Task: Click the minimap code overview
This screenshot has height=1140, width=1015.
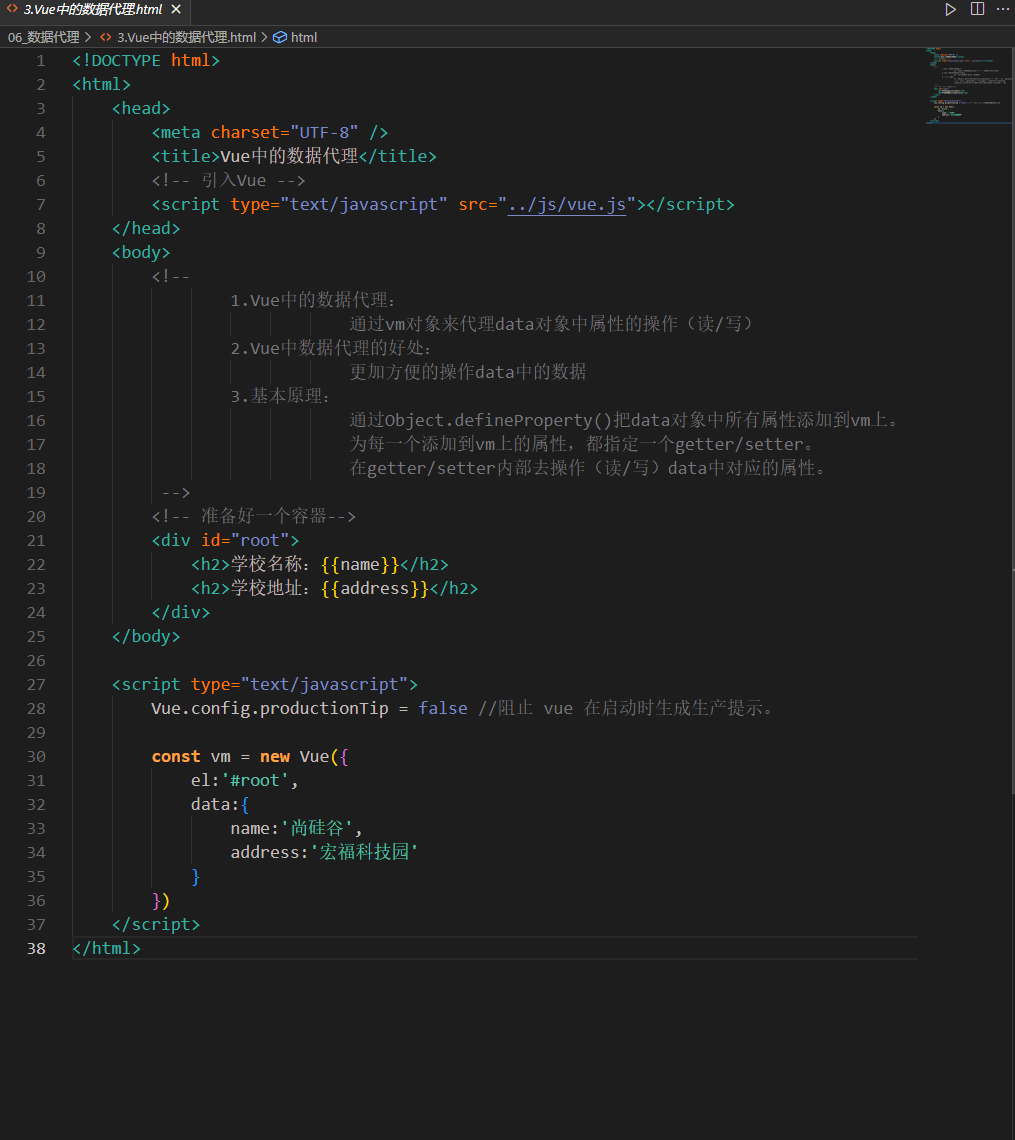Action: pos(969,86)
